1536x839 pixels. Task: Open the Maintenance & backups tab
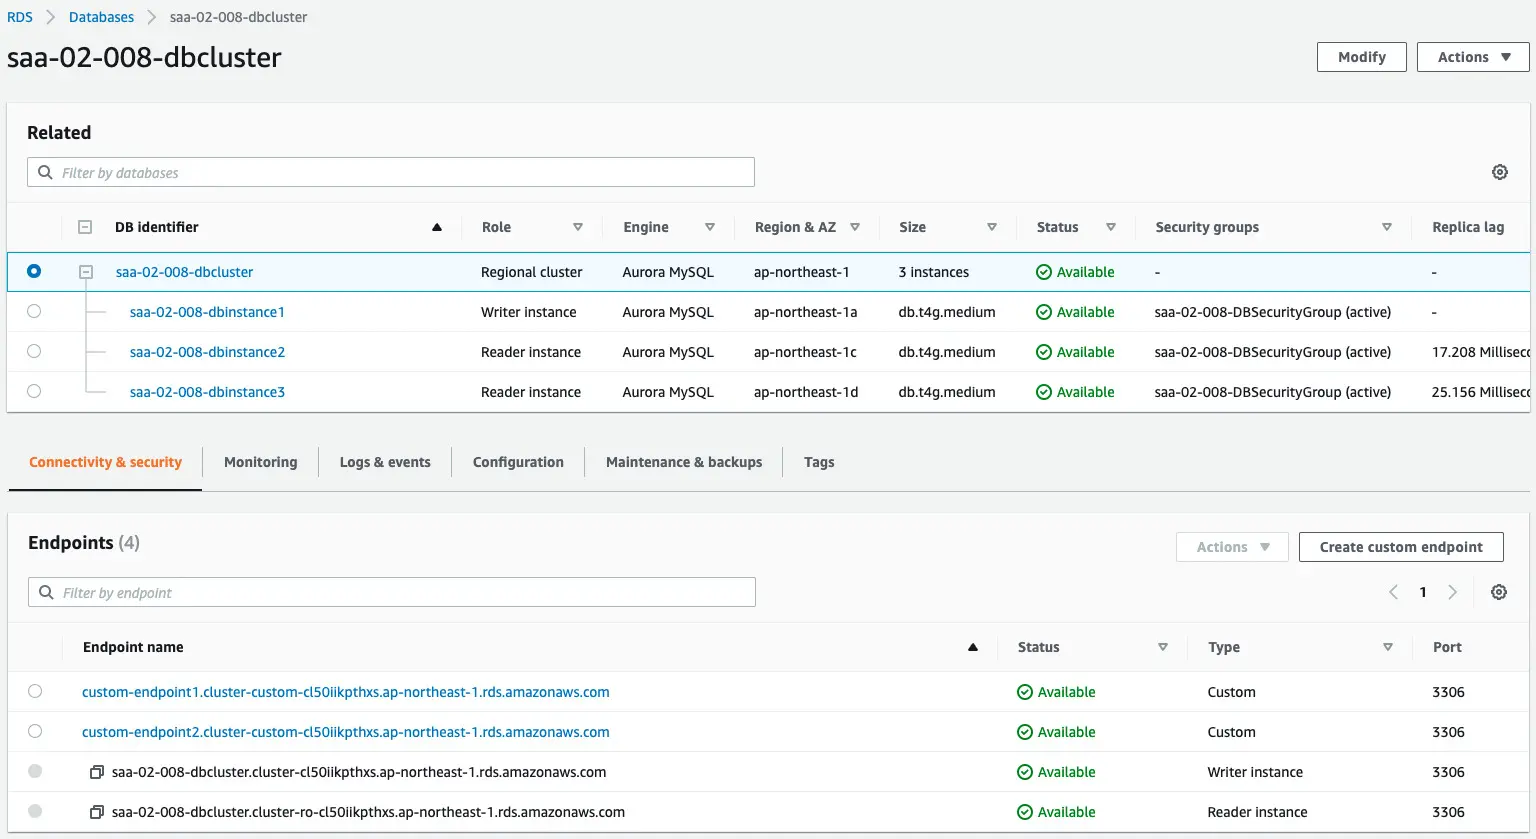click(683, 462)
